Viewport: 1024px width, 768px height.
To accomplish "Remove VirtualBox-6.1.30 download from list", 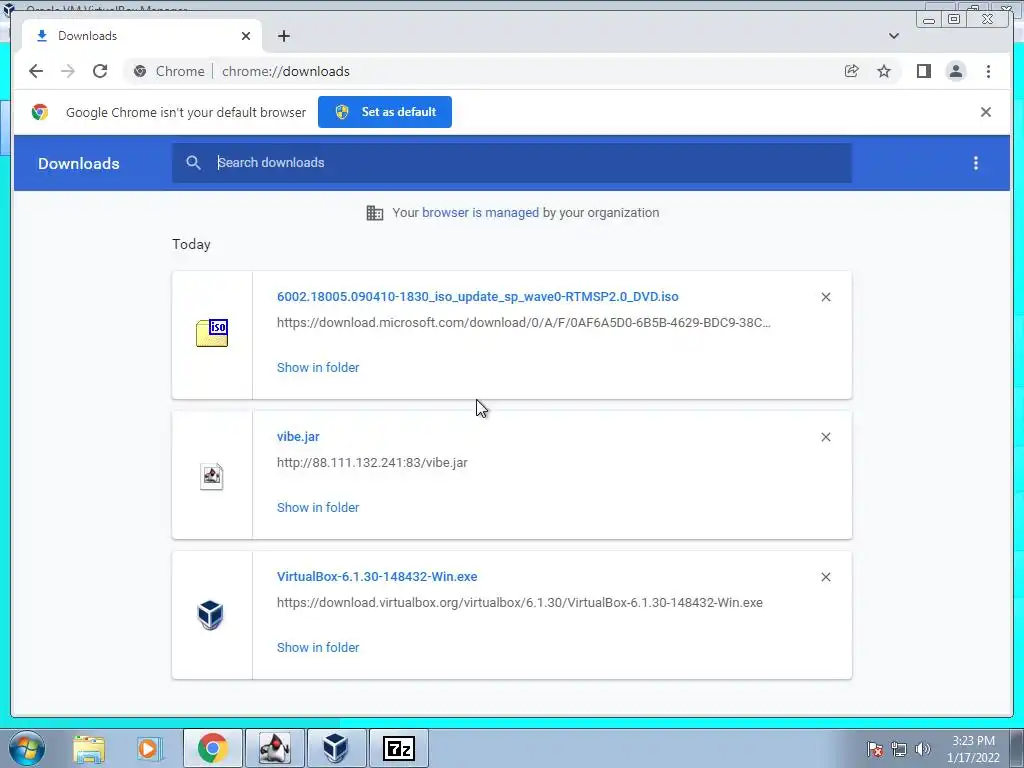I will 826,577.
